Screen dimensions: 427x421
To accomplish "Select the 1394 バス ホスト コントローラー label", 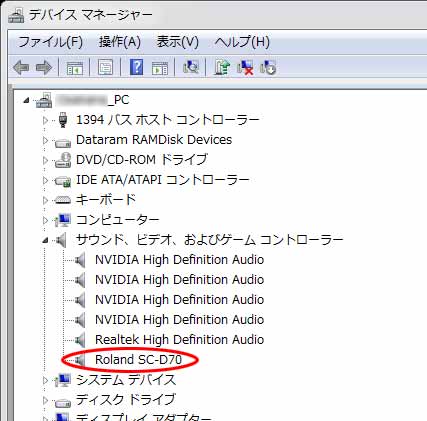I will click(x=167, y=120).
